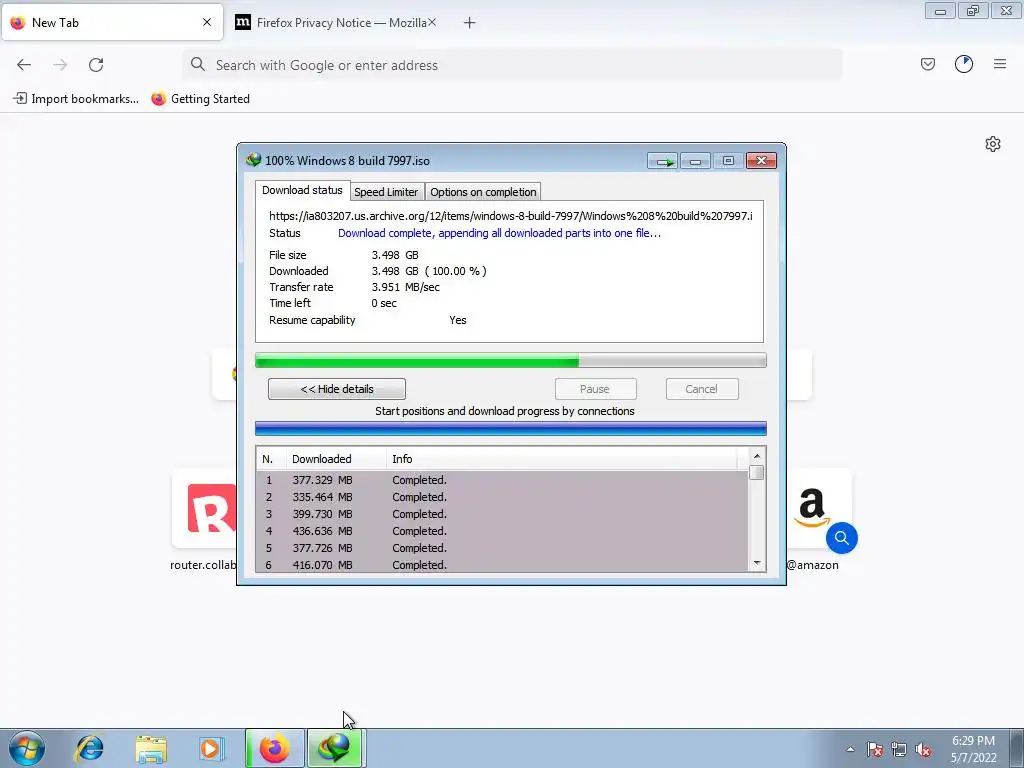1024x768 pixels.
Task: Select connection row 377.726 MB
Action: click(x=502, y=548)
